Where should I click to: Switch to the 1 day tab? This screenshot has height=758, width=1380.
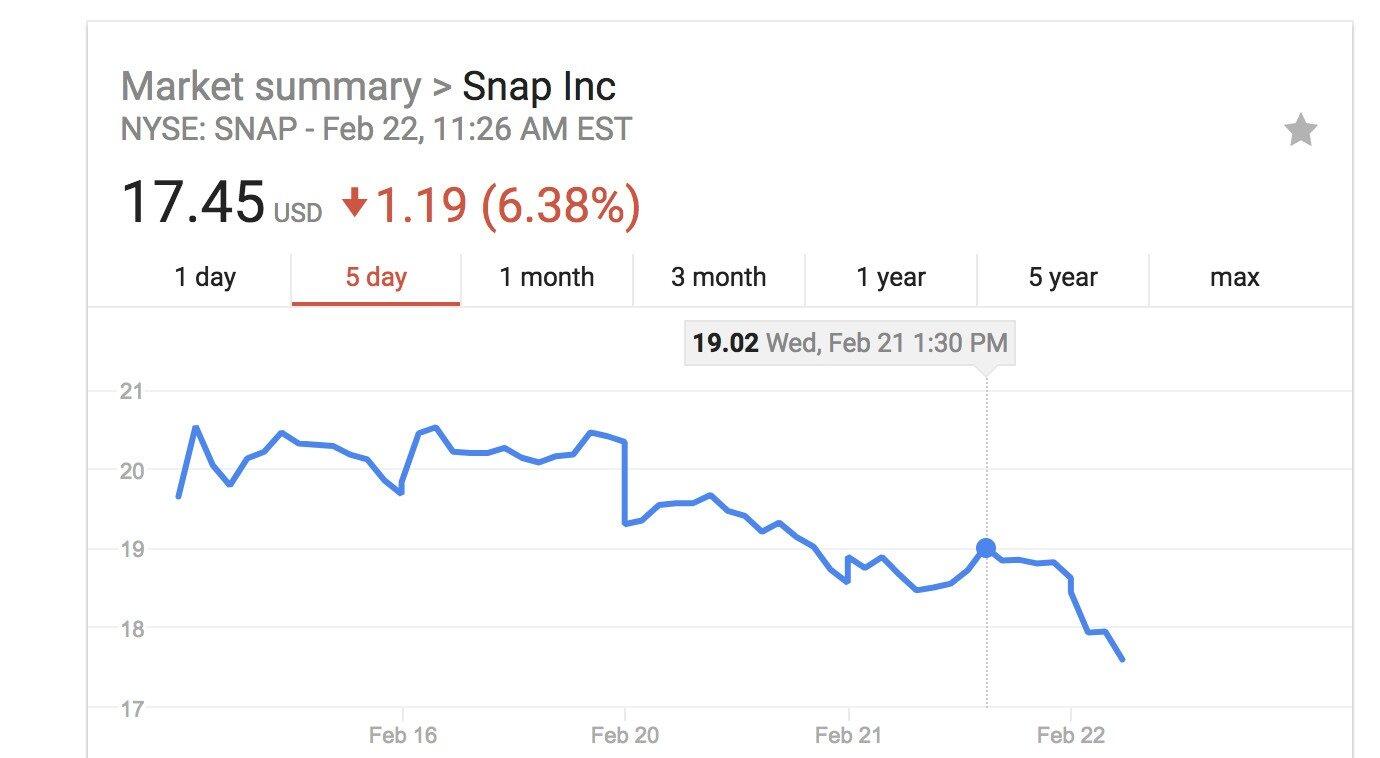tap(205, 277)
